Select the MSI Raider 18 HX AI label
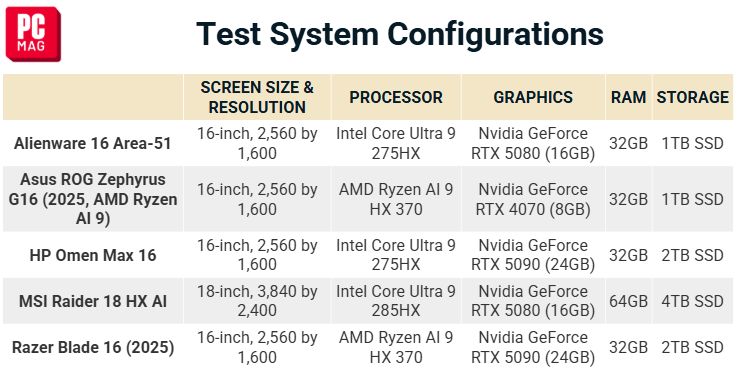Screen dimensions: 744x382 coord(93,301)
